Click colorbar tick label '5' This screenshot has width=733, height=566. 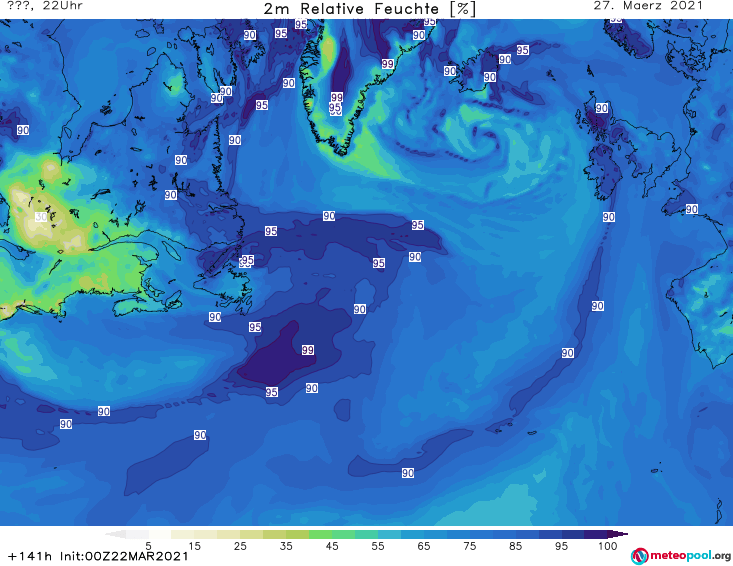pyautogui.click(x=148, y=546)
